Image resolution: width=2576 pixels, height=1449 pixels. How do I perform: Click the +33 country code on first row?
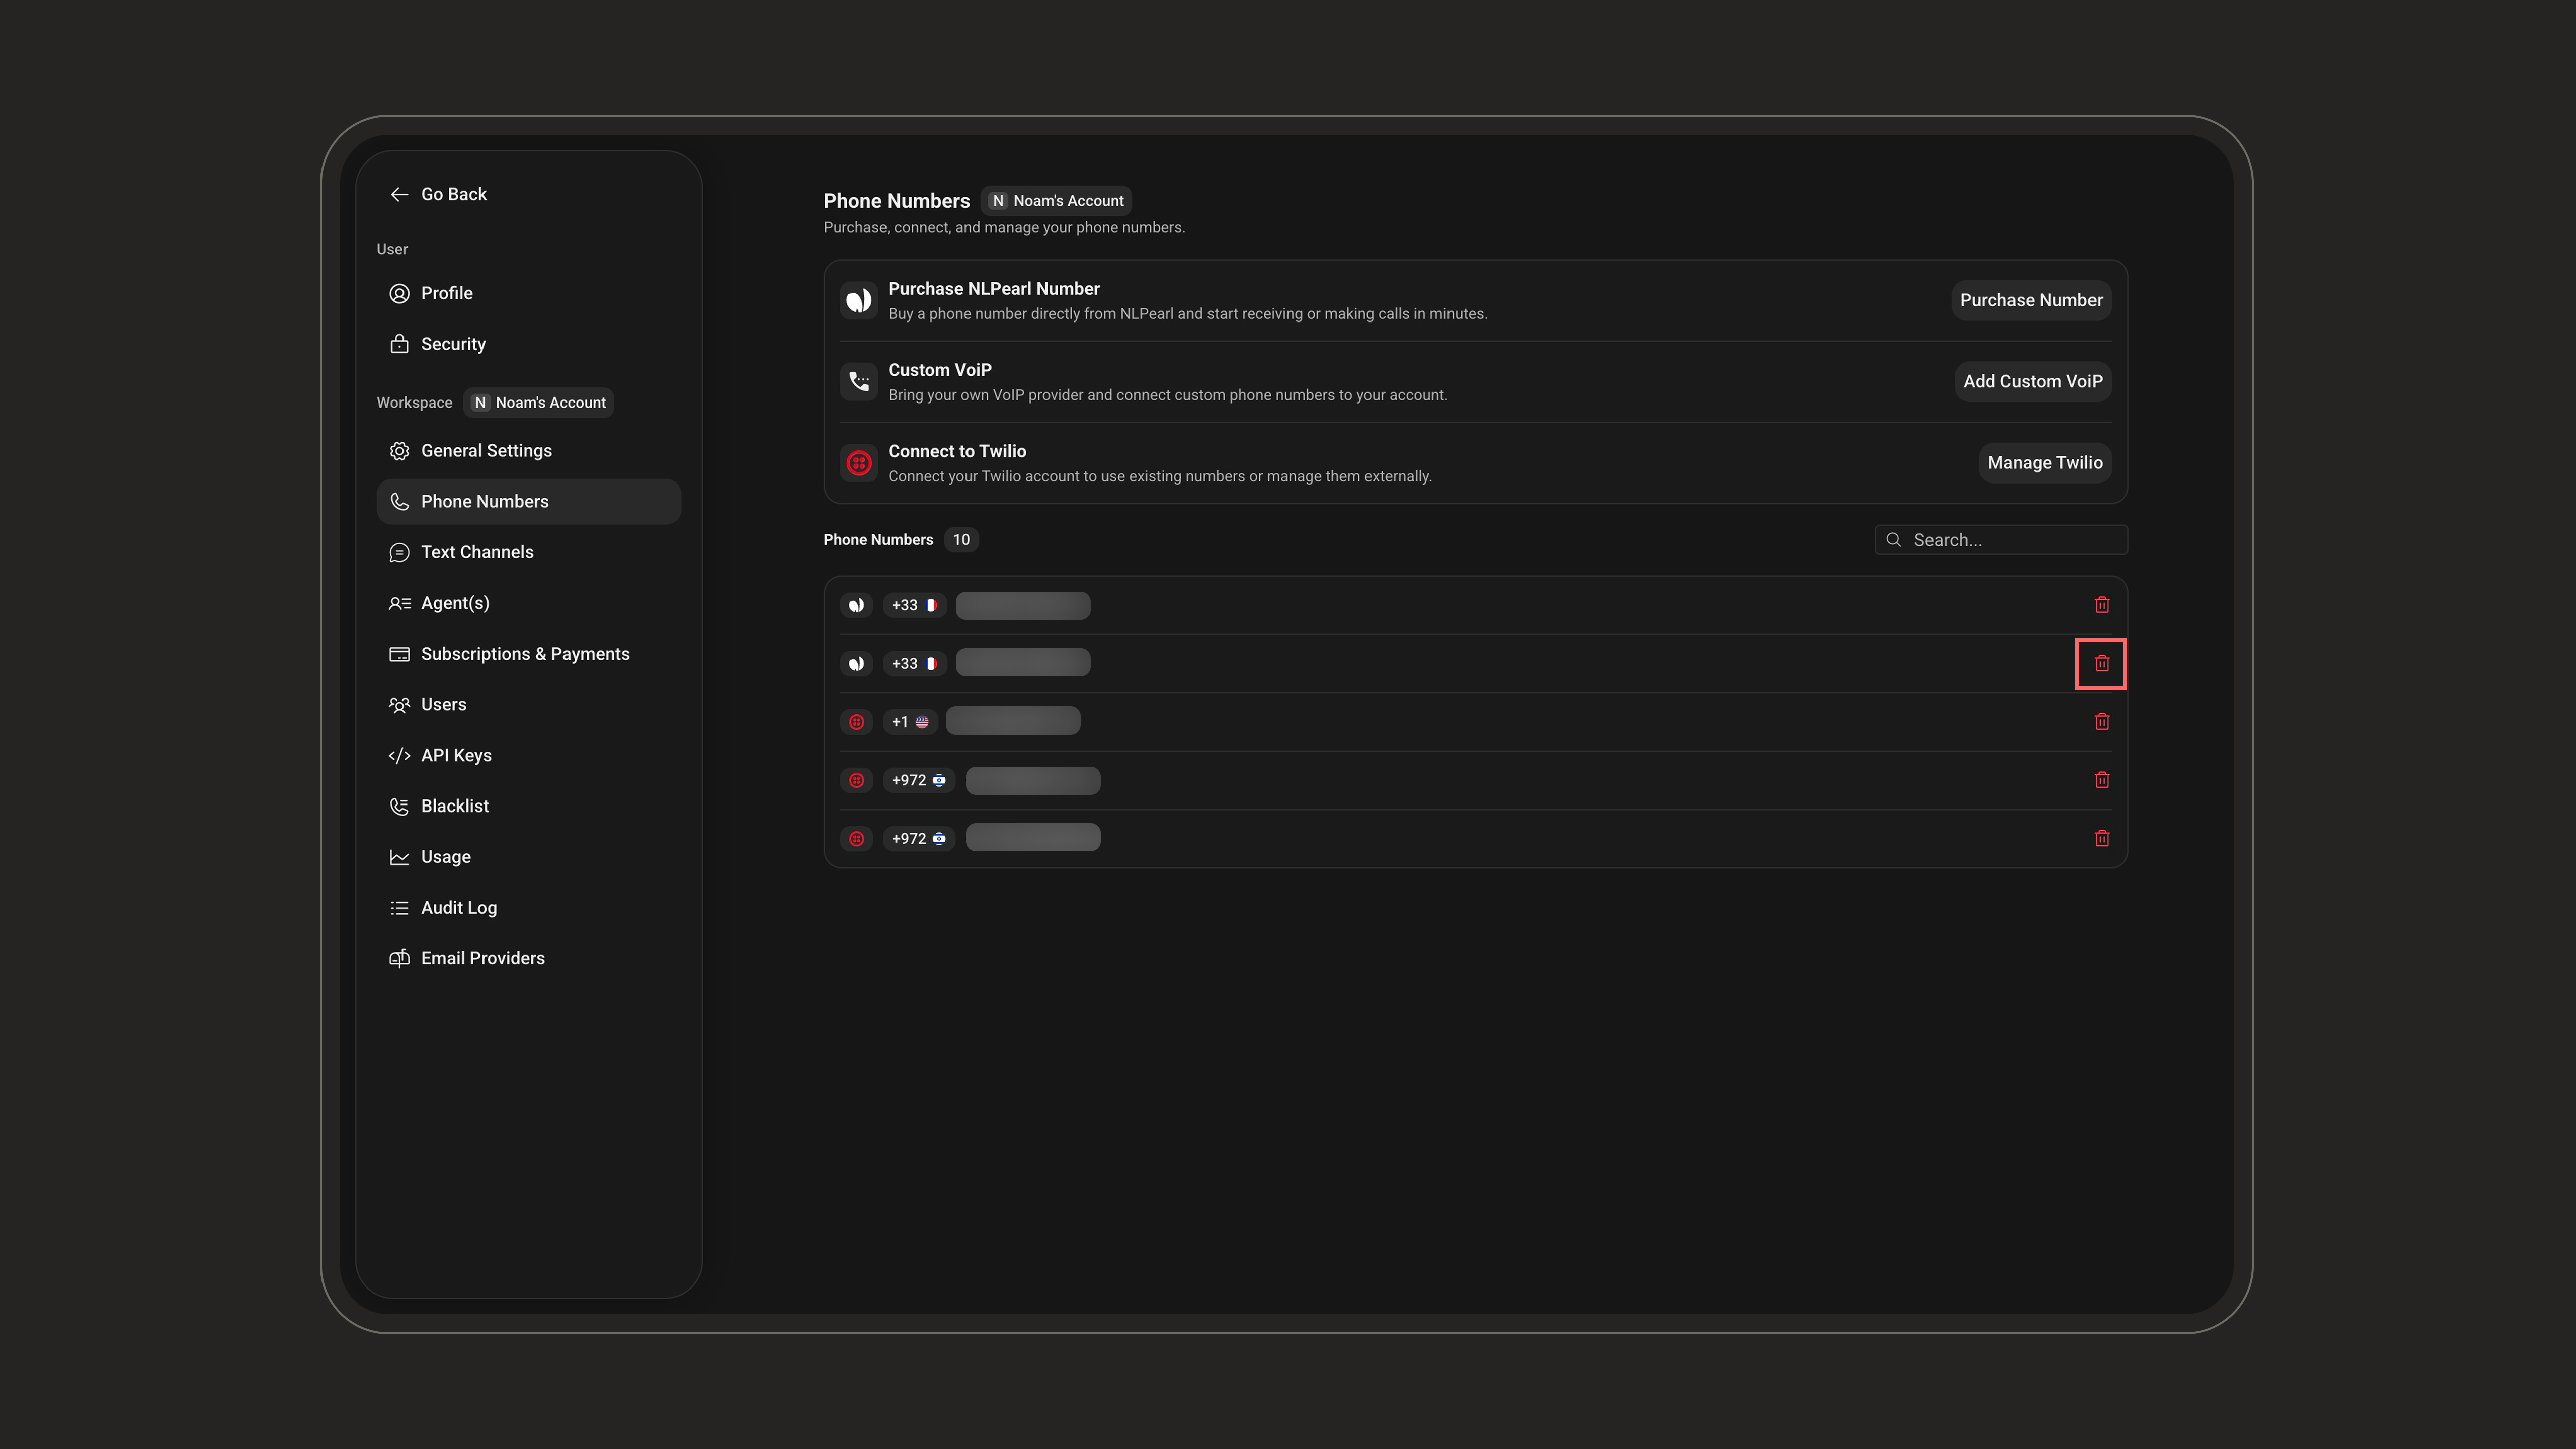click(914, 605)
